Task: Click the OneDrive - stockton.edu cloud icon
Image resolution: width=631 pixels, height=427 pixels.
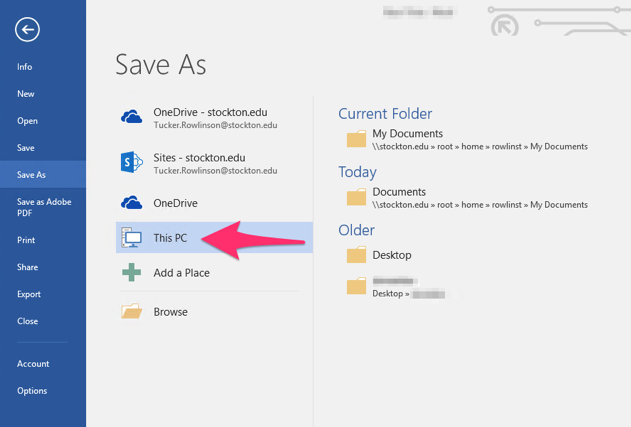Action: point(132,118)
